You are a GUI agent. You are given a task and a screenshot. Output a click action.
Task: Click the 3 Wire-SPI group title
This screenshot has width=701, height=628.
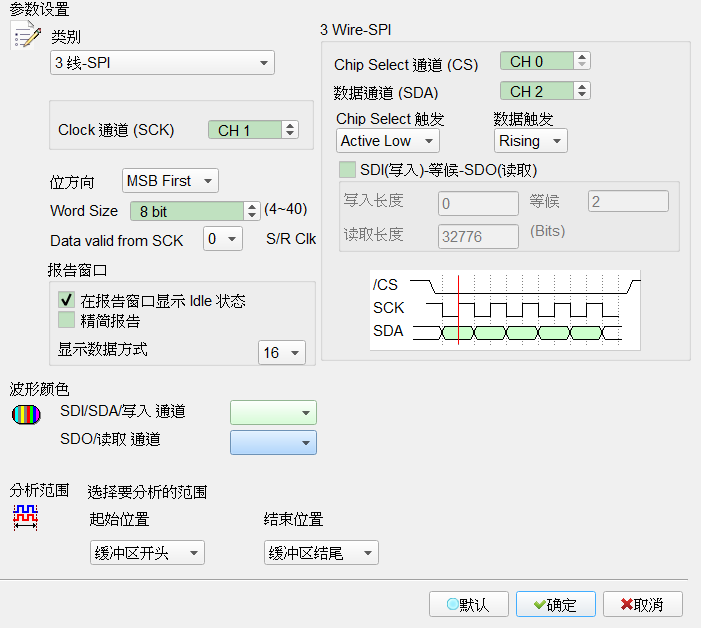[x=355, y=30]
